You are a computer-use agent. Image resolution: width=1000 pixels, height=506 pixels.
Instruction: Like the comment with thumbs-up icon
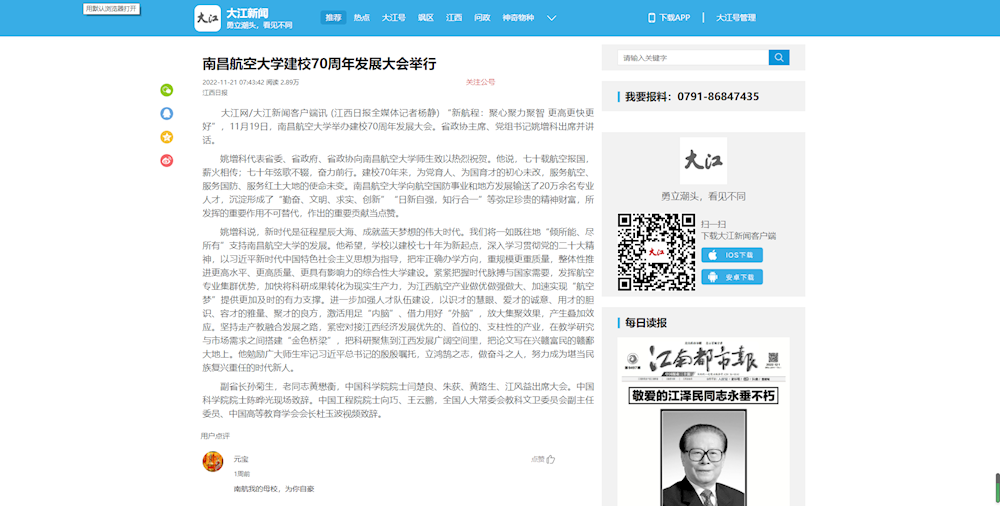click(x=550, y=459)
